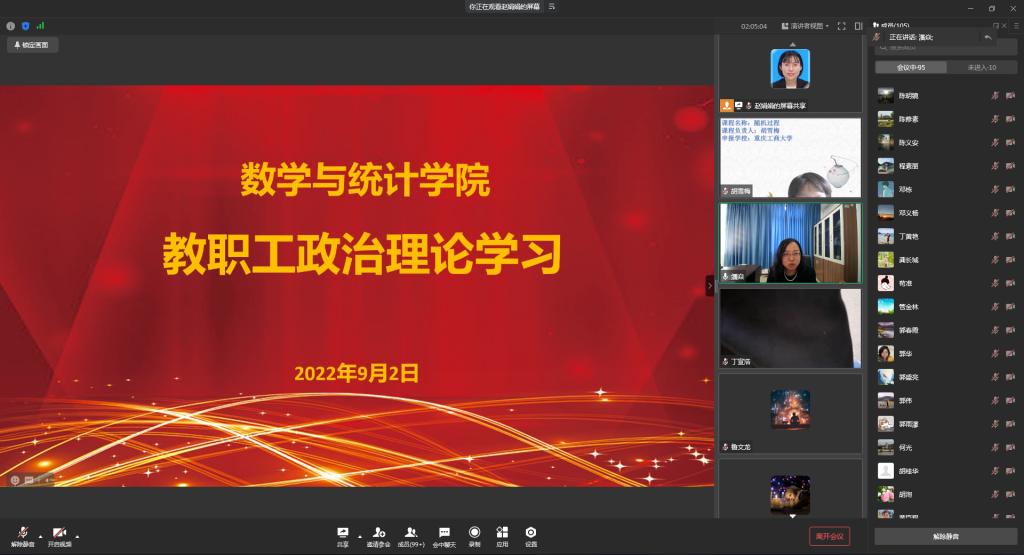The width and height of the screenshot is (1024, 555).
Task: Start recording with the 录制 icon
Action: pos(474,534)
